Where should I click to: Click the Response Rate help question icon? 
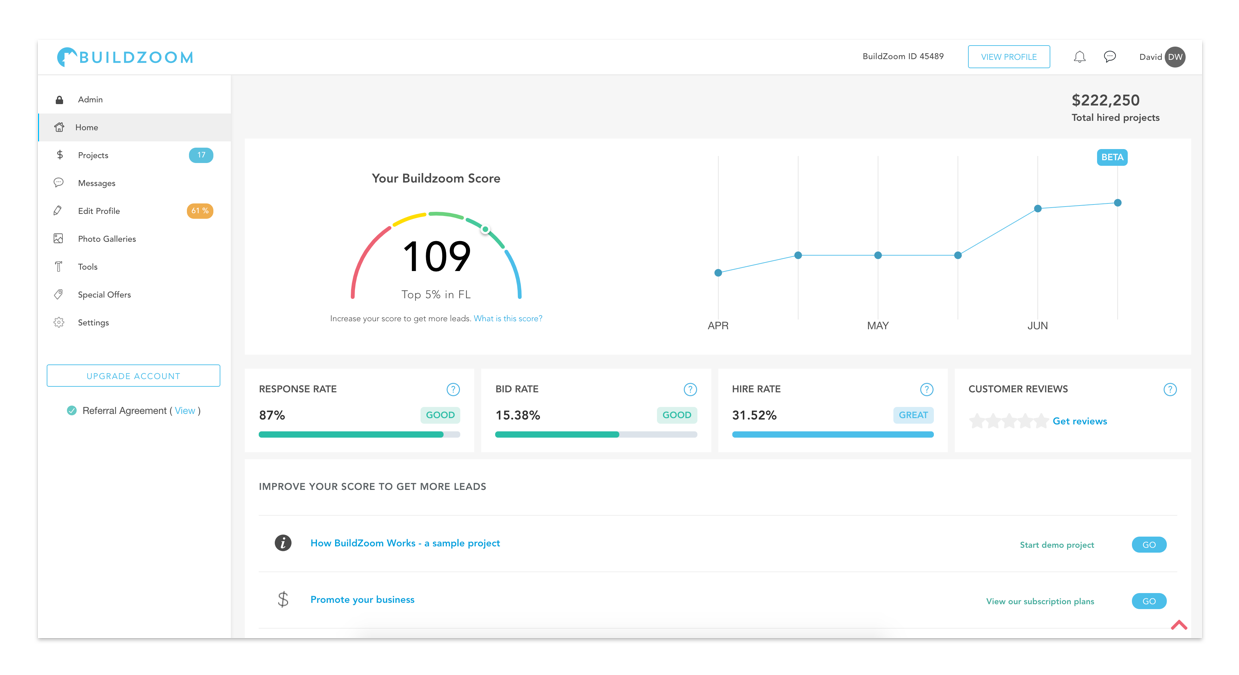pos(453,389)
